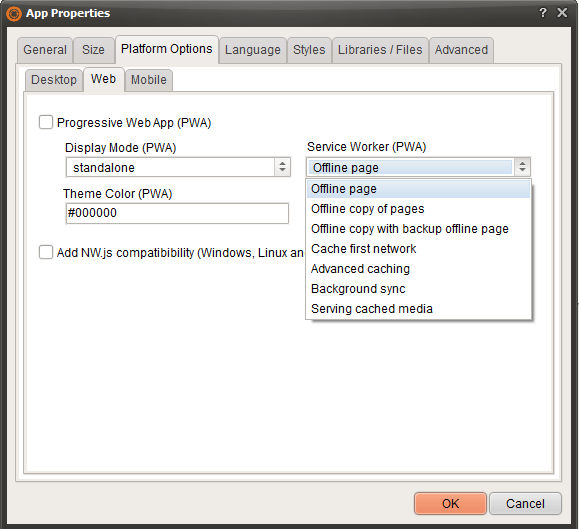Select Cache first network option
This screenshot has width=579, height=529.
(418, 249)
